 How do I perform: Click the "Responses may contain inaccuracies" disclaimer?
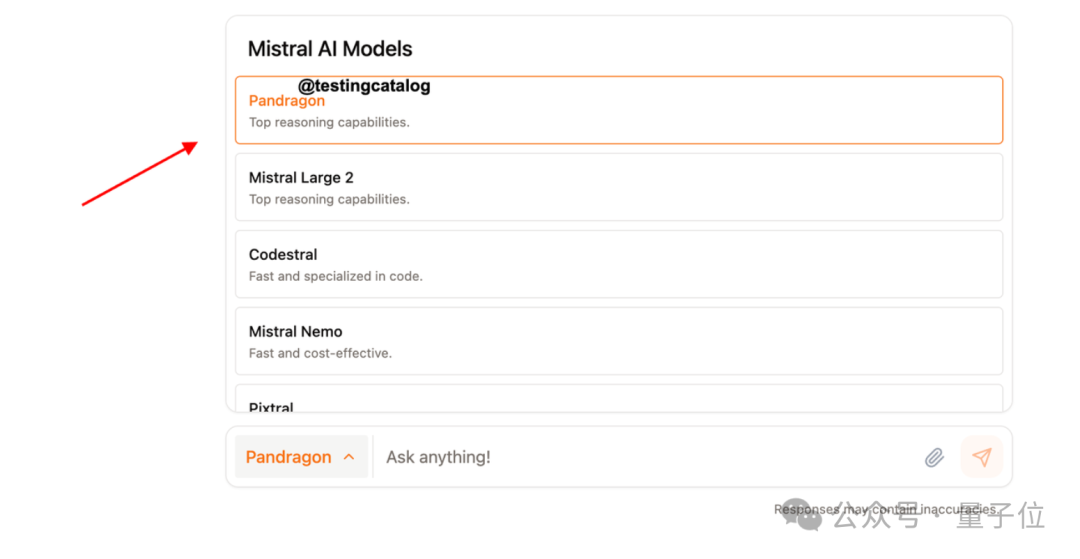tap(884, 510)
